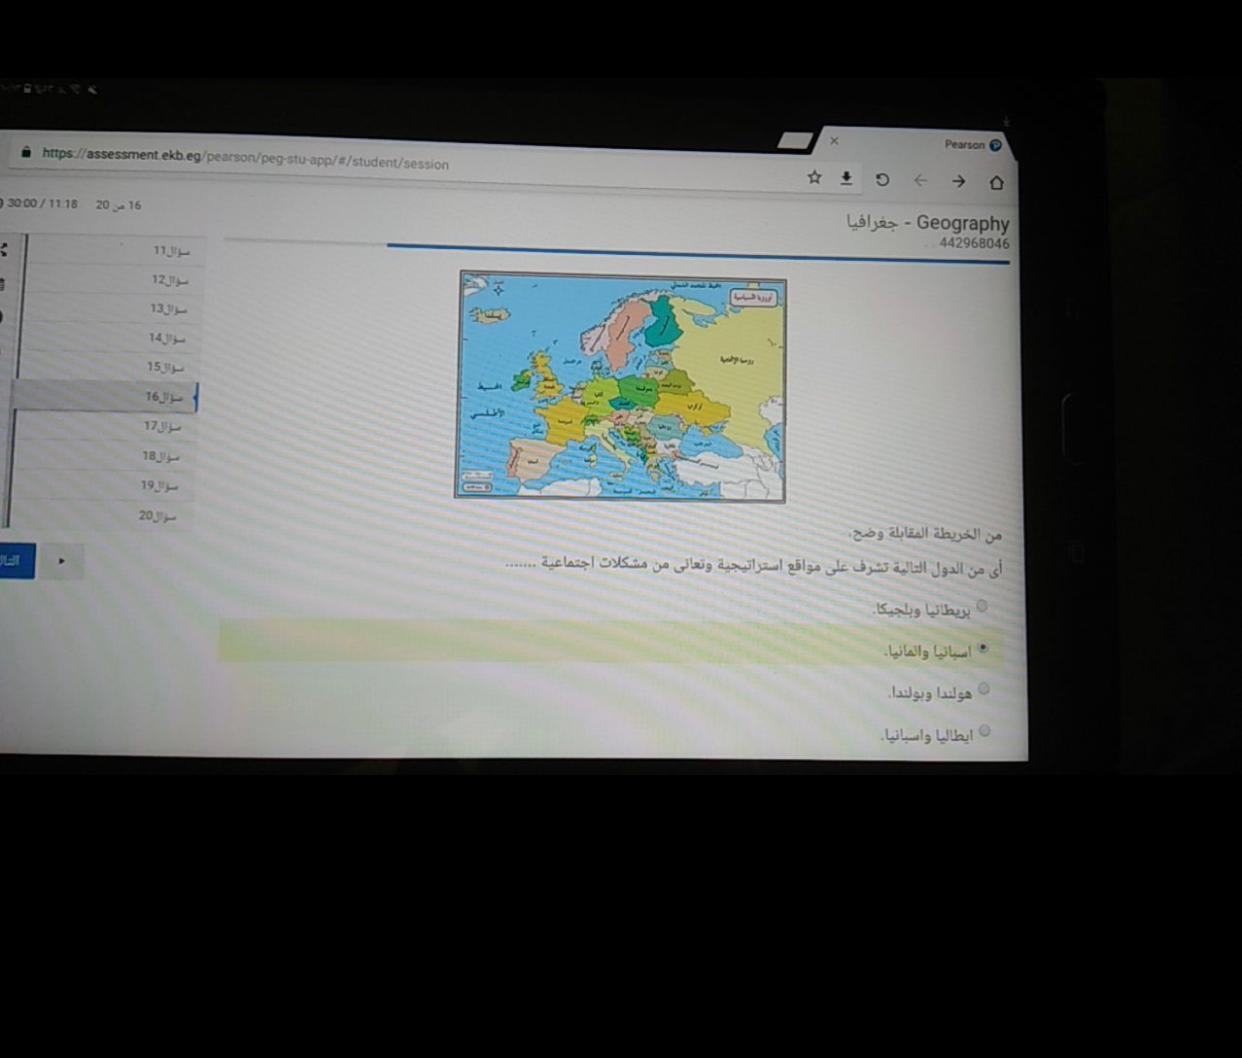Reload the assessment page
This screenshot has width=1242, height=1058.
point(882,180)
